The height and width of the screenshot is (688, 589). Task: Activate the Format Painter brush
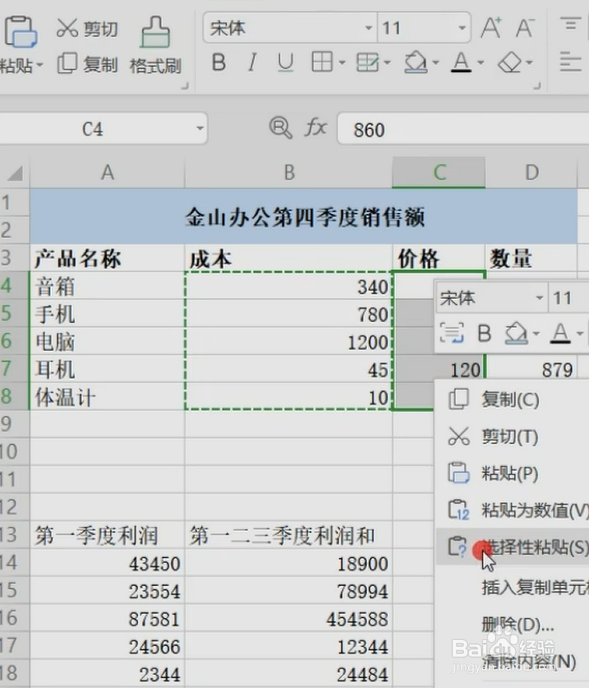(x=155, y=45)
